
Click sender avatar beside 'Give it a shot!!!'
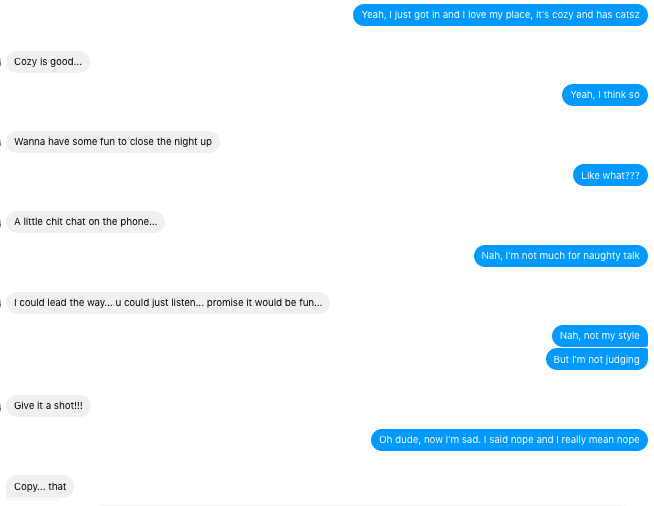(x=1, y=407)
